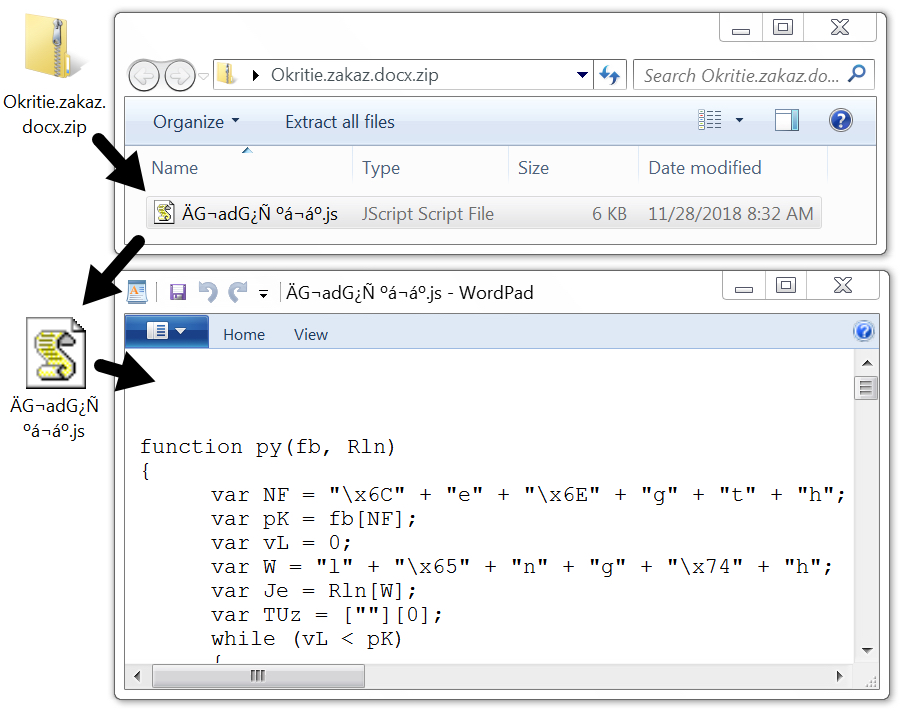Maximize the Explorer zip window
This screenshot has width=900, height=714.
[x=783, y=28]
